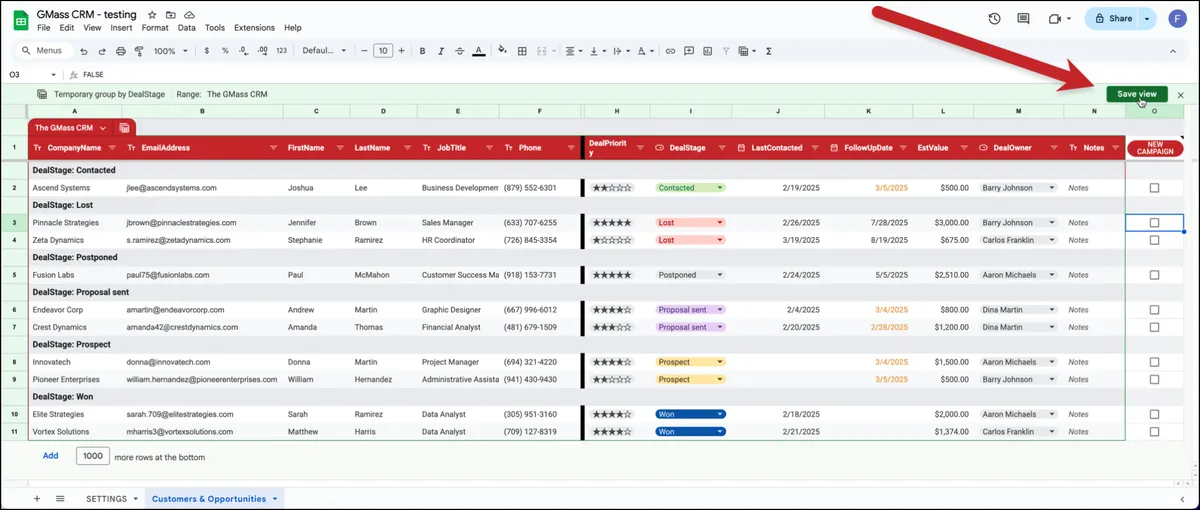Image resolution: width=1200 pixels, height=510 pixels.
Task: Star the GMass CRM document
Action: pos(152,15)
